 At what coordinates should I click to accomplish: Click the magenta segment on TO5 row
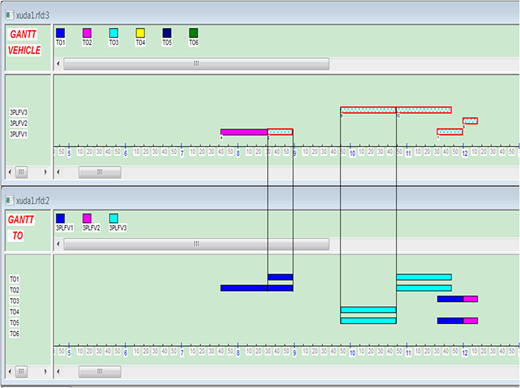471,321
